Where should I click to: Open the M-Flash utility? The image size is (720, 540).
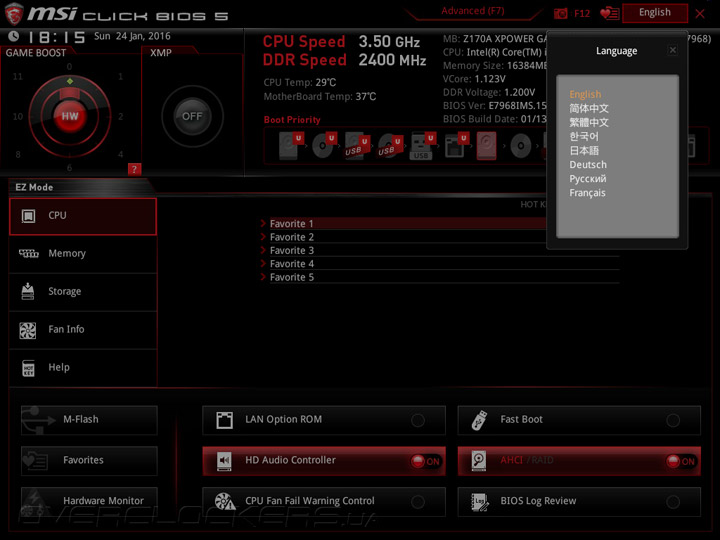(90, 420)
